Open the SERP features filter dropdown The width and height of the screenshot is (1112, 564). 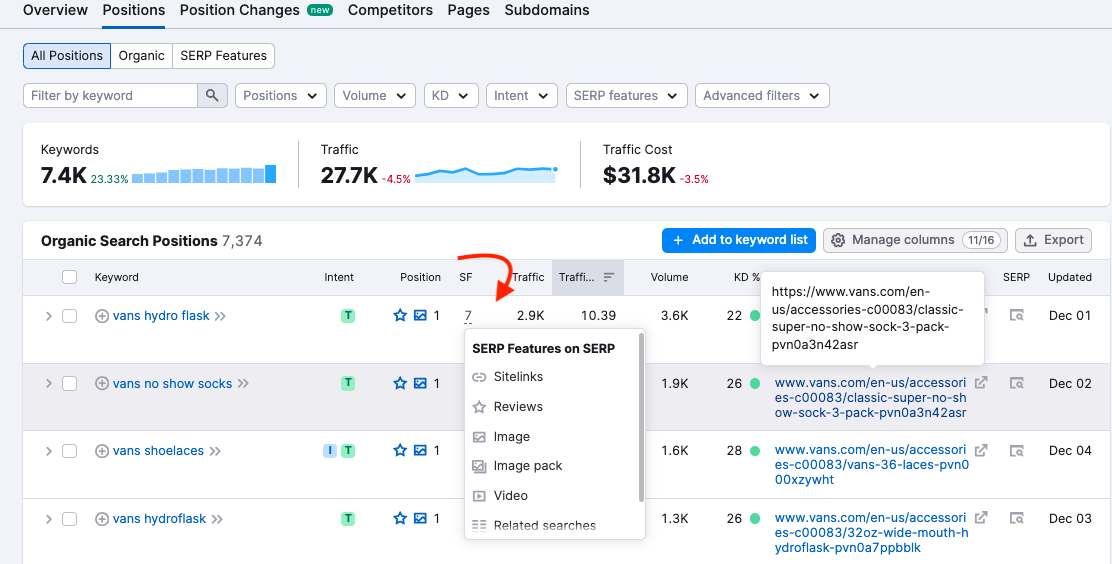pyautogui.click(x=626, y=96)
